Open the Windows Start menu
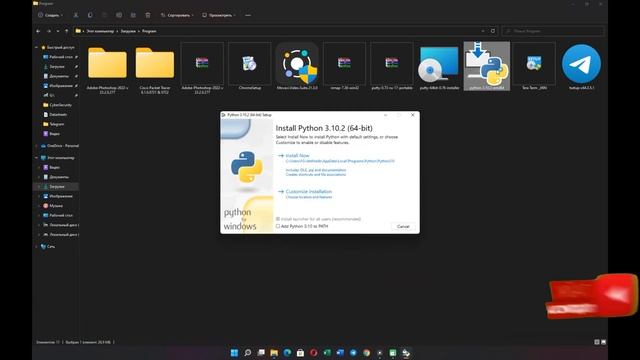The image size is (640, 360). coord(234,353)
